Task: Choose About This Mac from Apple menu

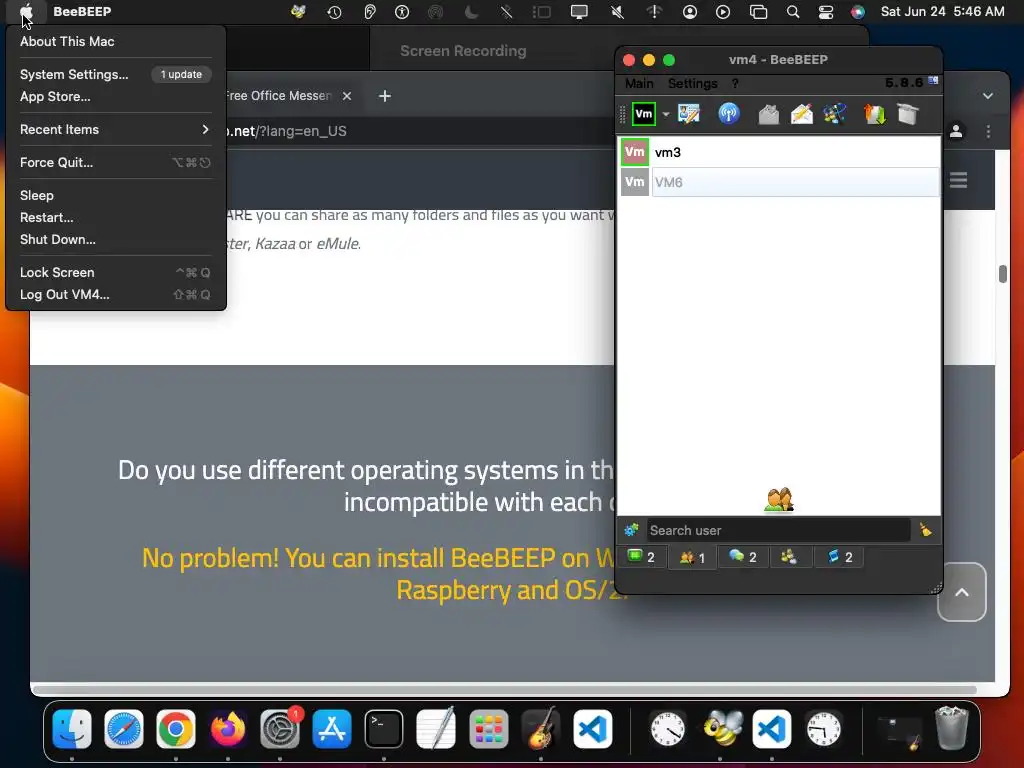Action: point(116,41)
